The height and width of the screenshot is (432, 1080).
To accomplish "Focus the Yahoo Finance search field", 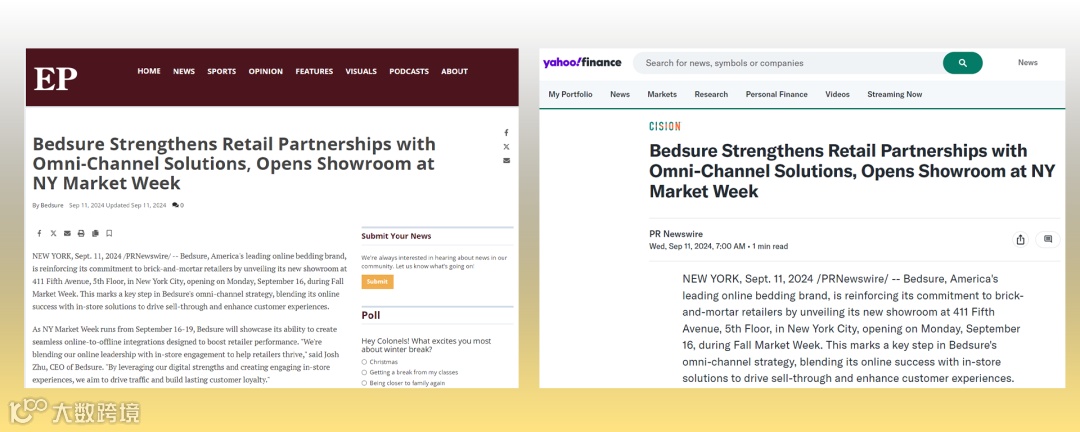I will (789, 63).
